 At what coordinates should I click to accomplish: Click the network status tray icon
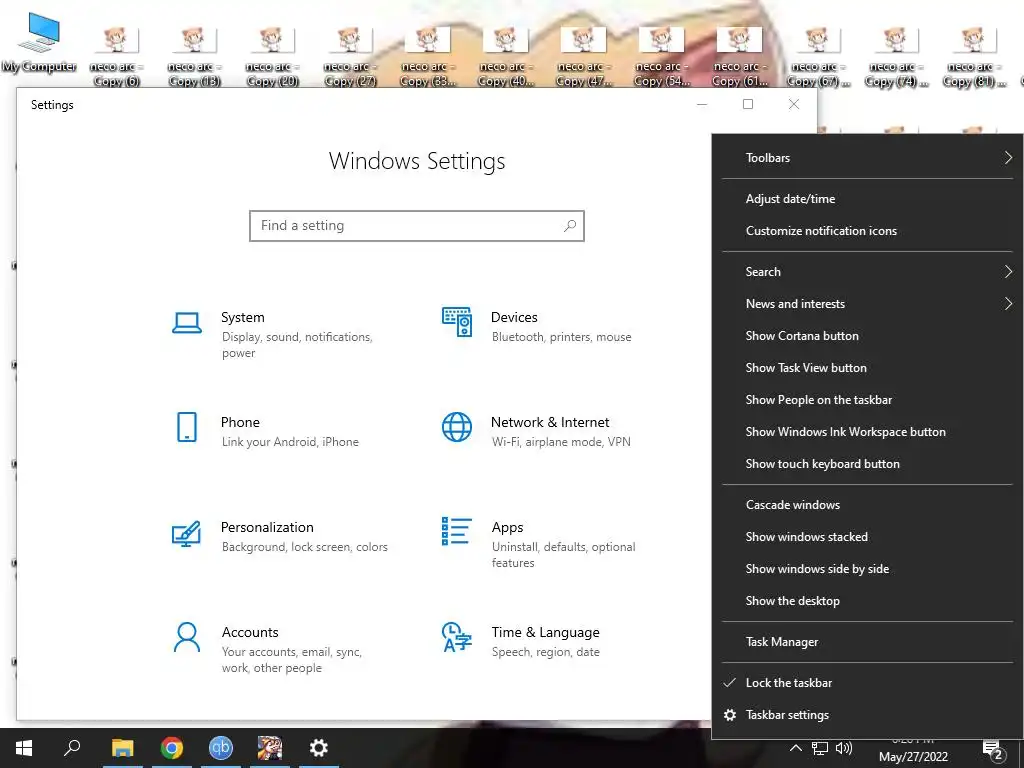tap(820, 748)
